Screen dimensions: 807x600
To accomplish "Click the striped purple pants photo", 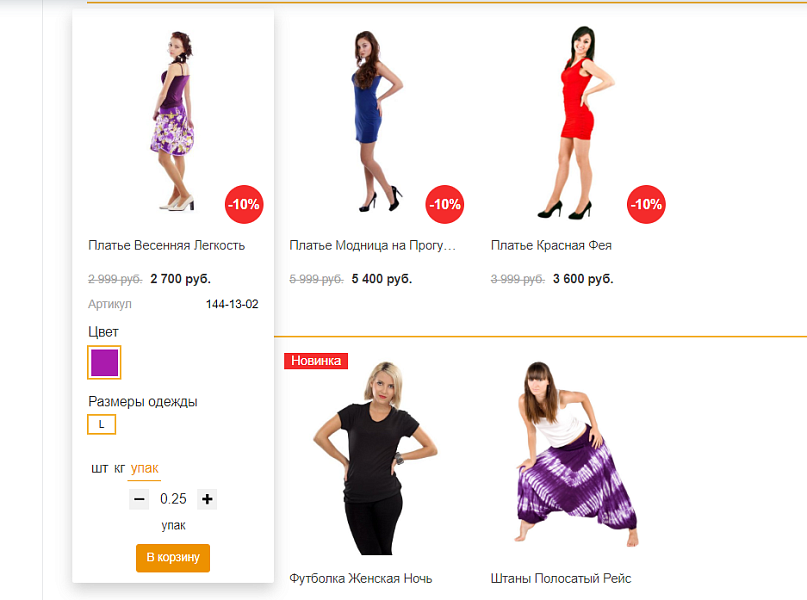I will click(577, 454).
